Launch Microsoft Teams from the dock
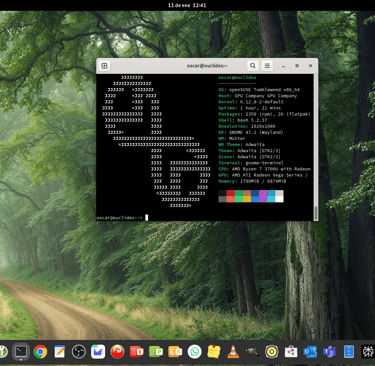375x366 pixels. (329, 351)
